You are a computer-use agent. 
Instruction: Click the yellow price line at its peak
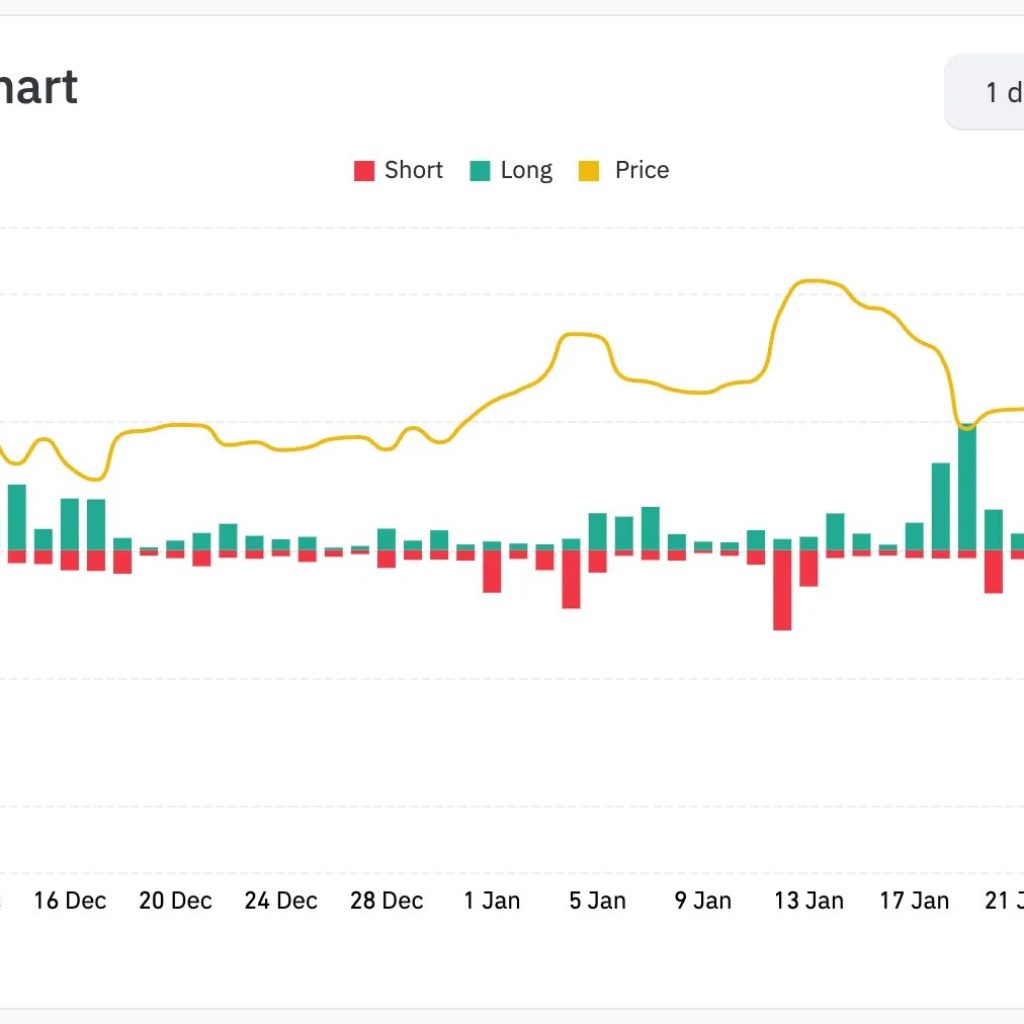point(813,281)
